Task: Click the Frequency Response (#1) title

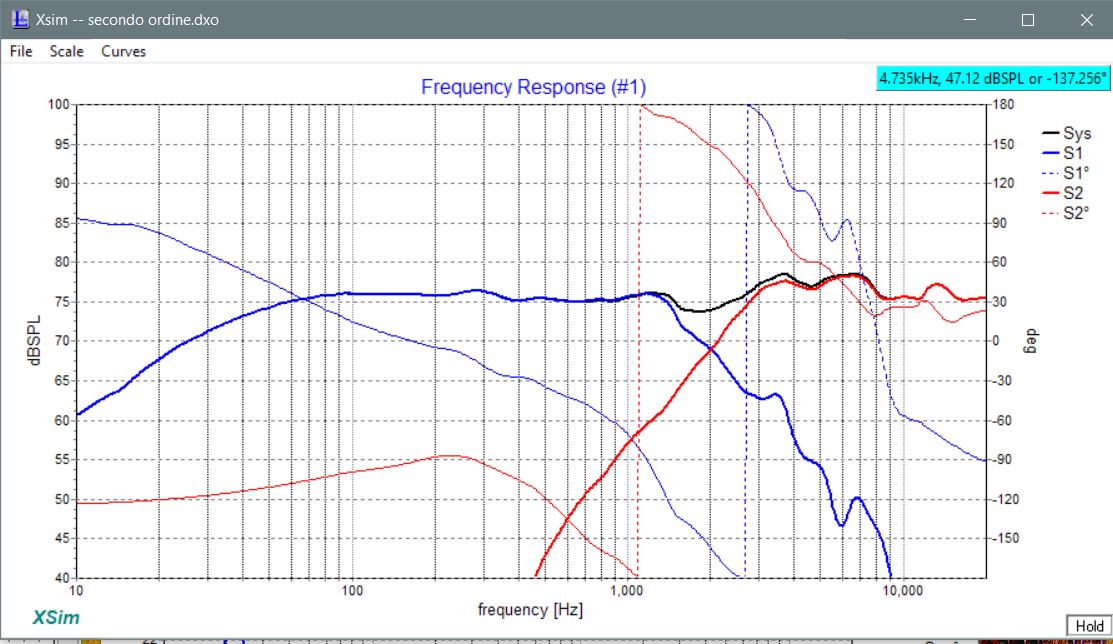Action: pos(533,87)
